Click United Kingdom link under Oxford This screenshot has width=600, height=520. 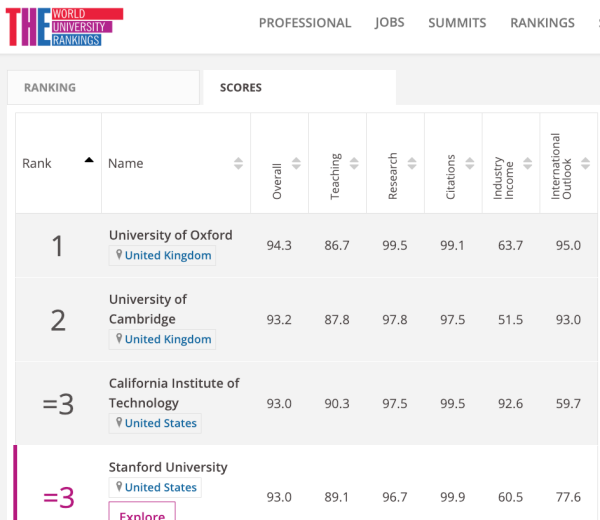click(168, 255)
